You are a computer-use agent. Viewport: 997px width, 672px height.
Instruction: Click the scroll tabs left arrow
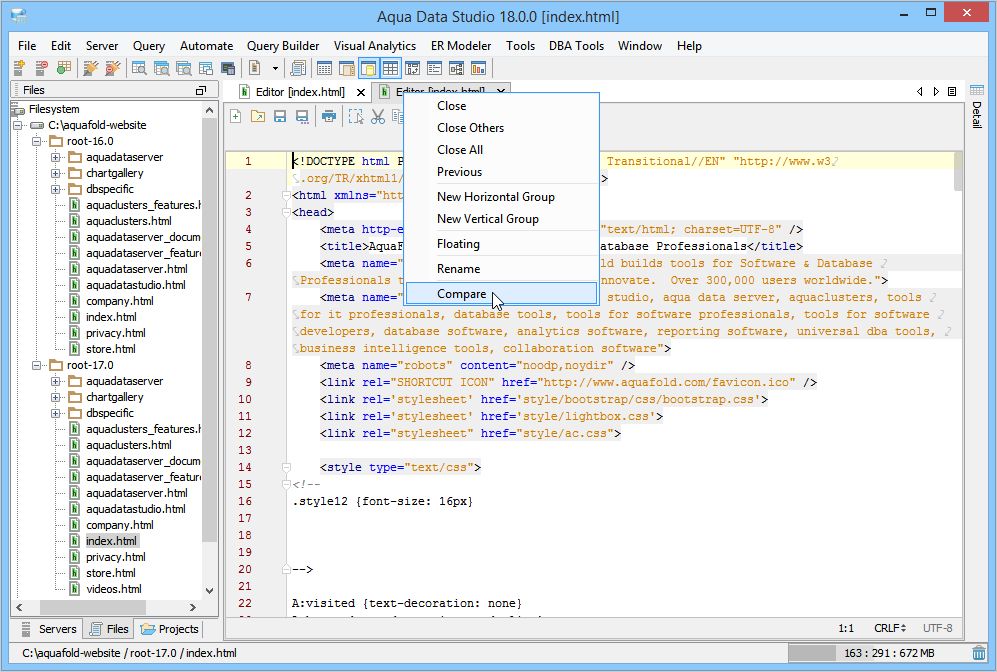pos(920,92)
